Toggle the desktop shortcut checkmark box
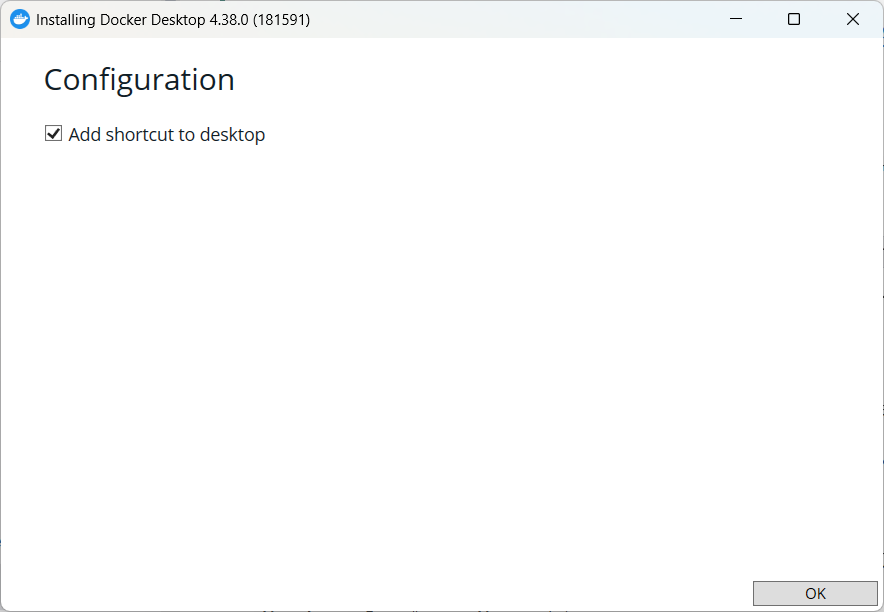Image resolution: width=884 pixels, height=612 pixels. click(x=54, y=134)
